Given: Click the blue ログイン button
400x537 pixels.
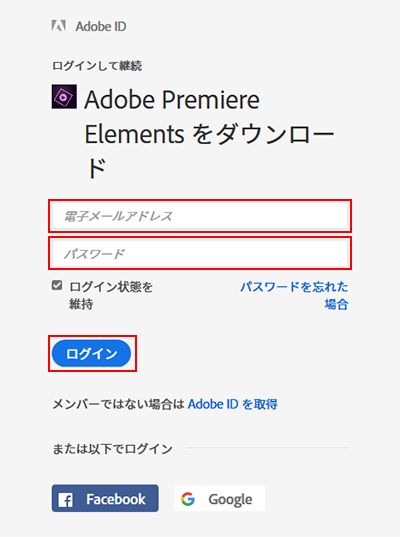Looking at the screenshot, I should pyautogui.click(x=91, y=353).
